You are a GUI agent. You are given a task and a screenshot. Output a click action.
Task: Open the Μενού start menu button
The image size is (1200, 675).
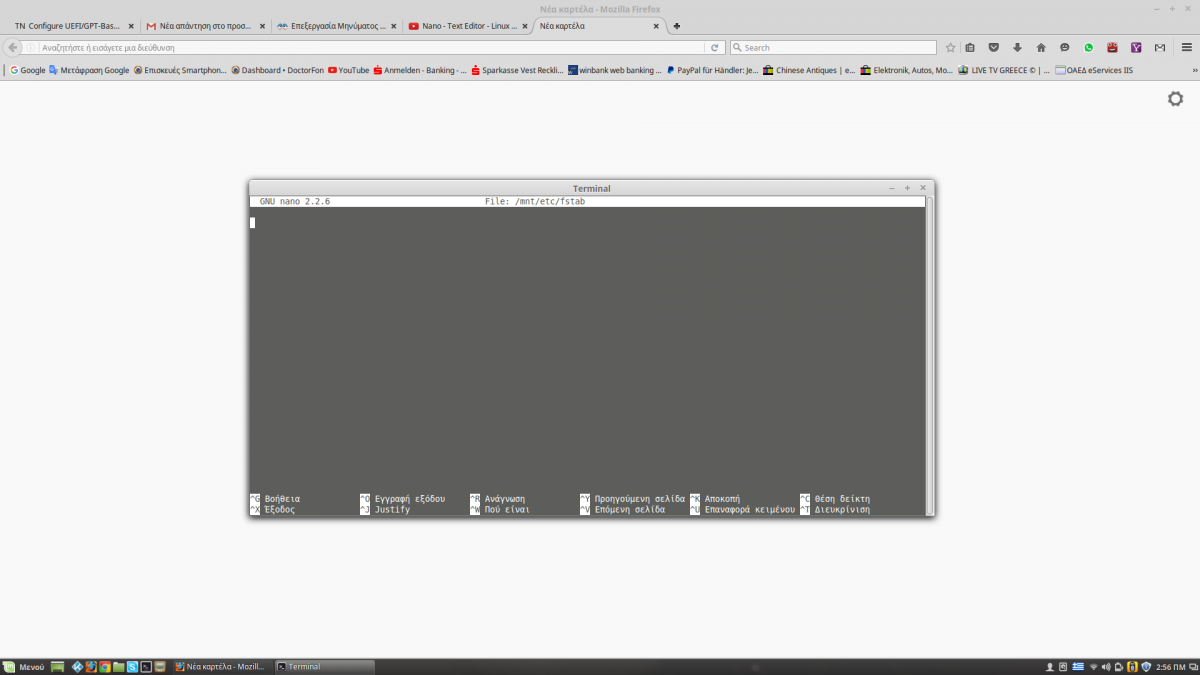pos(24,666)
